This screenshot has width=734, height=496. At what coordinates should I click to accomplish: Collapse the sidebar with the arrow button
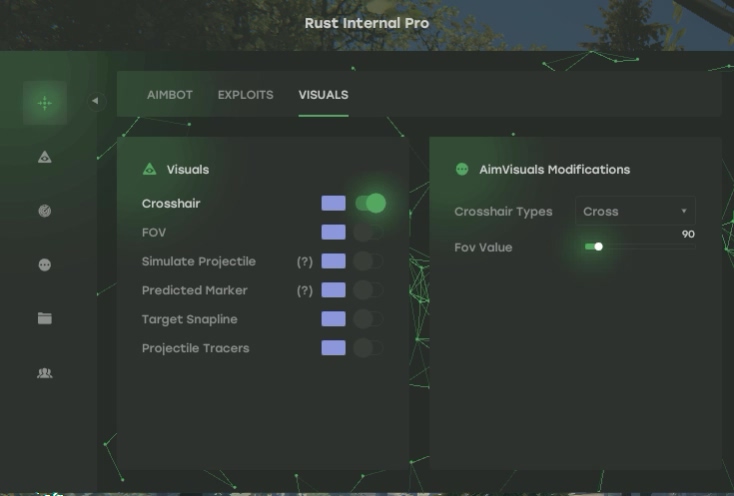96,101
